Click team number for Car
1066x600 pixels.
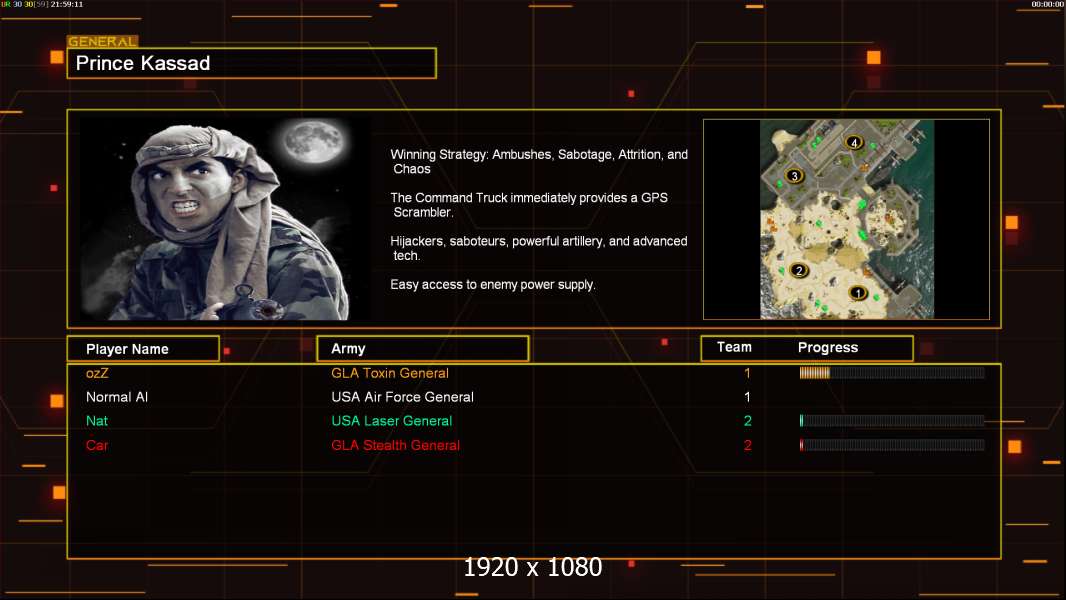(x=747, y=445)
